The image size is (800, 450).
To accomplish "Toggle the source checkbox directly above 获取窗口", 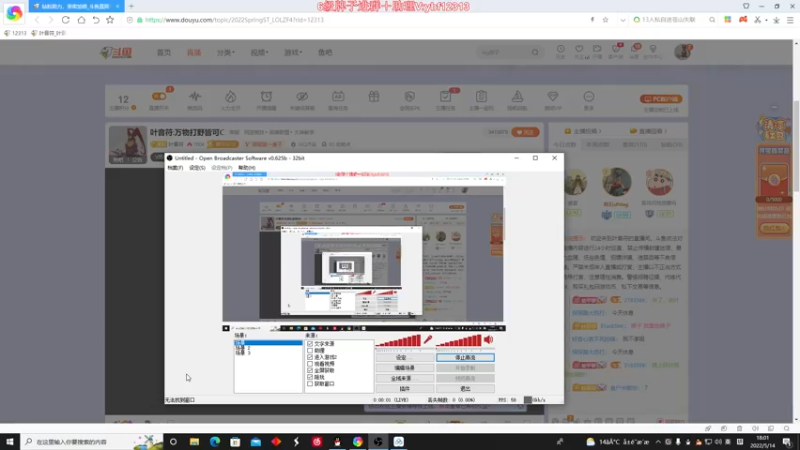I will (x=310, y=377).
